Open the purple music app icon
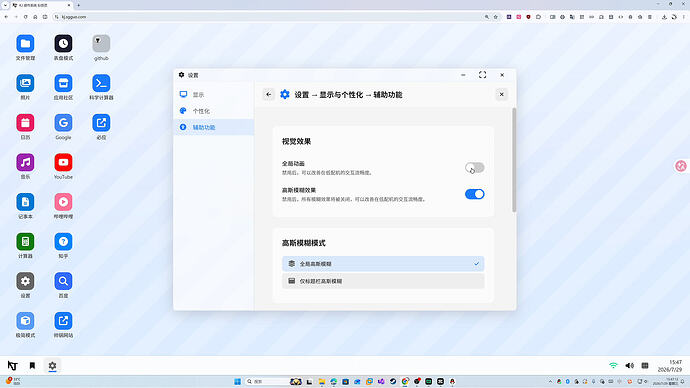 point(25,163)
